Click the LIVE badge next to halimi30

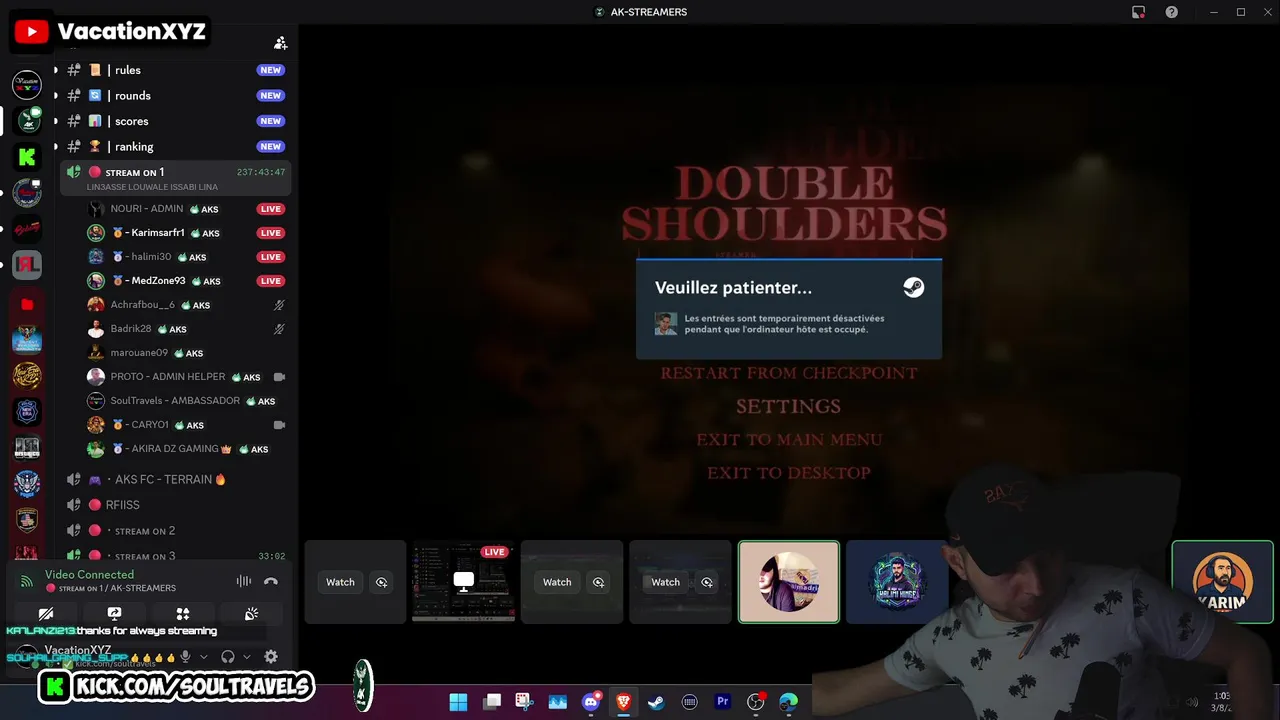pyautogui.click(x=270, y=257)
